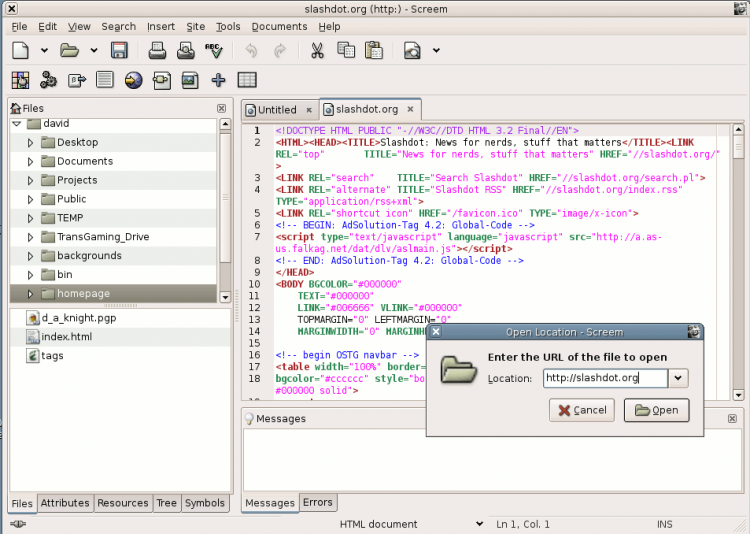Click the globe link icon in toolbar
This screenshot has width=750, height=534.
click(x=133, y=80)
